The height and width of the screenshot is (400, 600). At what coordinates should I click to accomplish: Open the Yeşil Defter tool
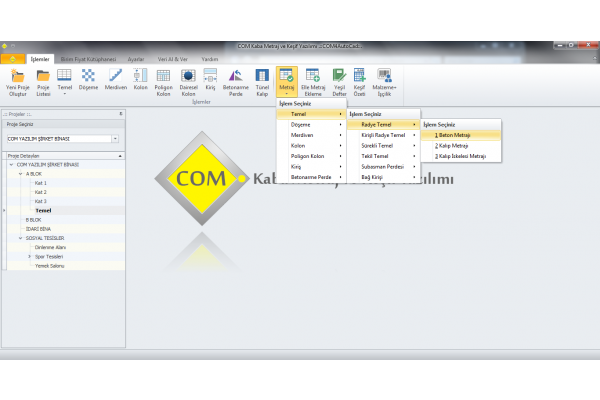[339, 82]
